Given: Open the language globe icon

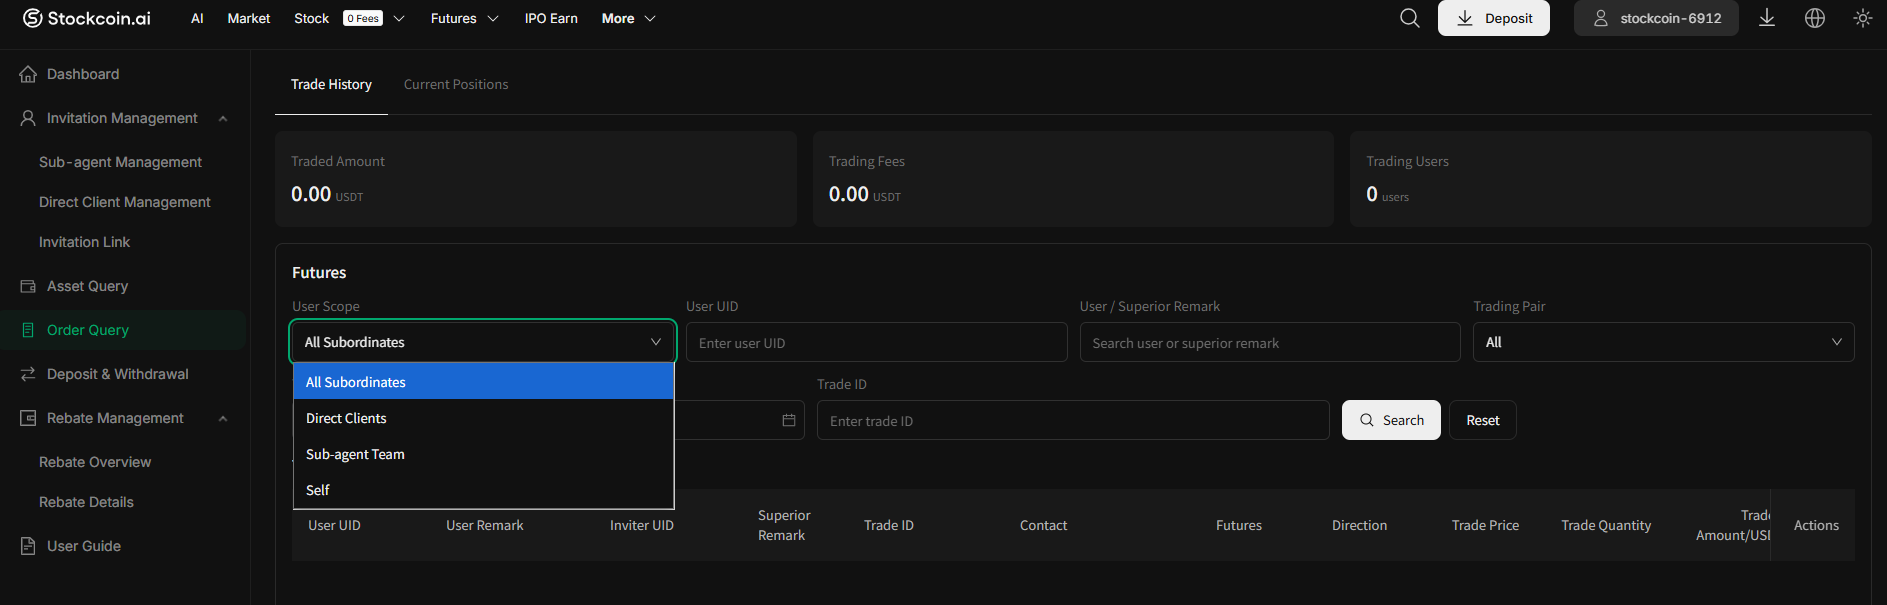Looking at the screenshot, I should pos(1815,18).
